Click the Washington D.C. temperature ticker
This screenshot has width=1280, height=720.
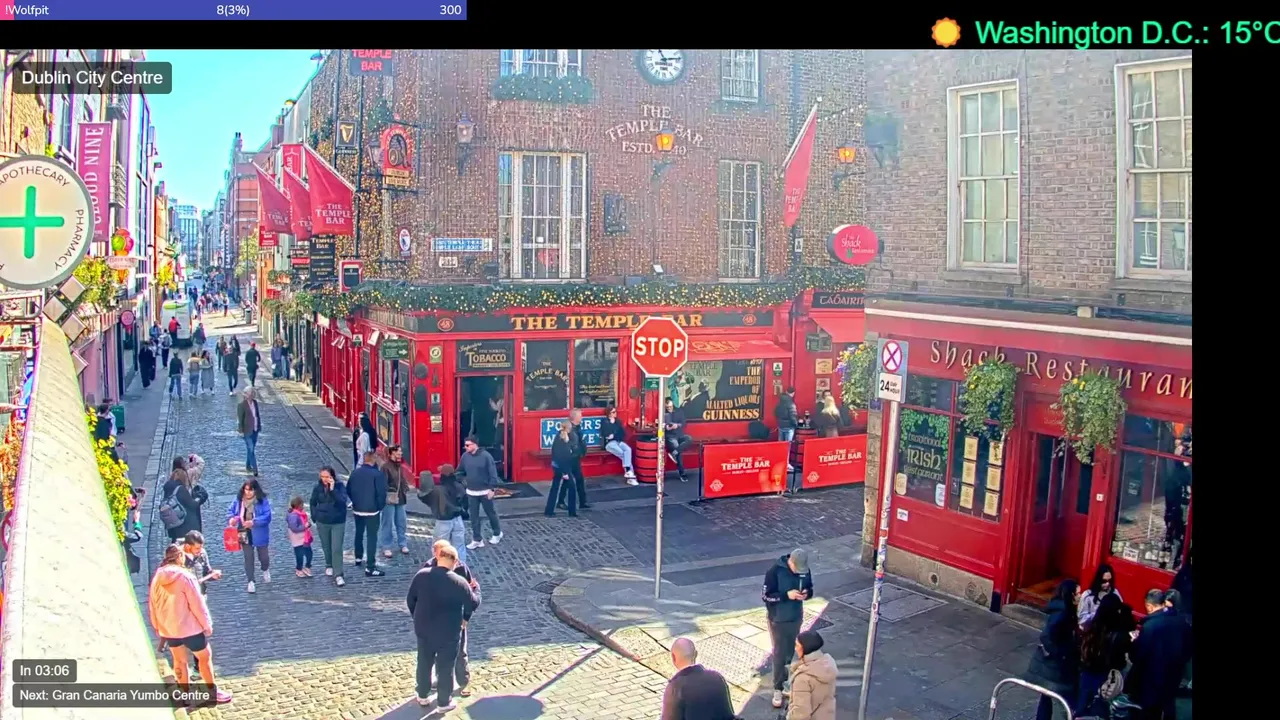tap(1127, 32)
